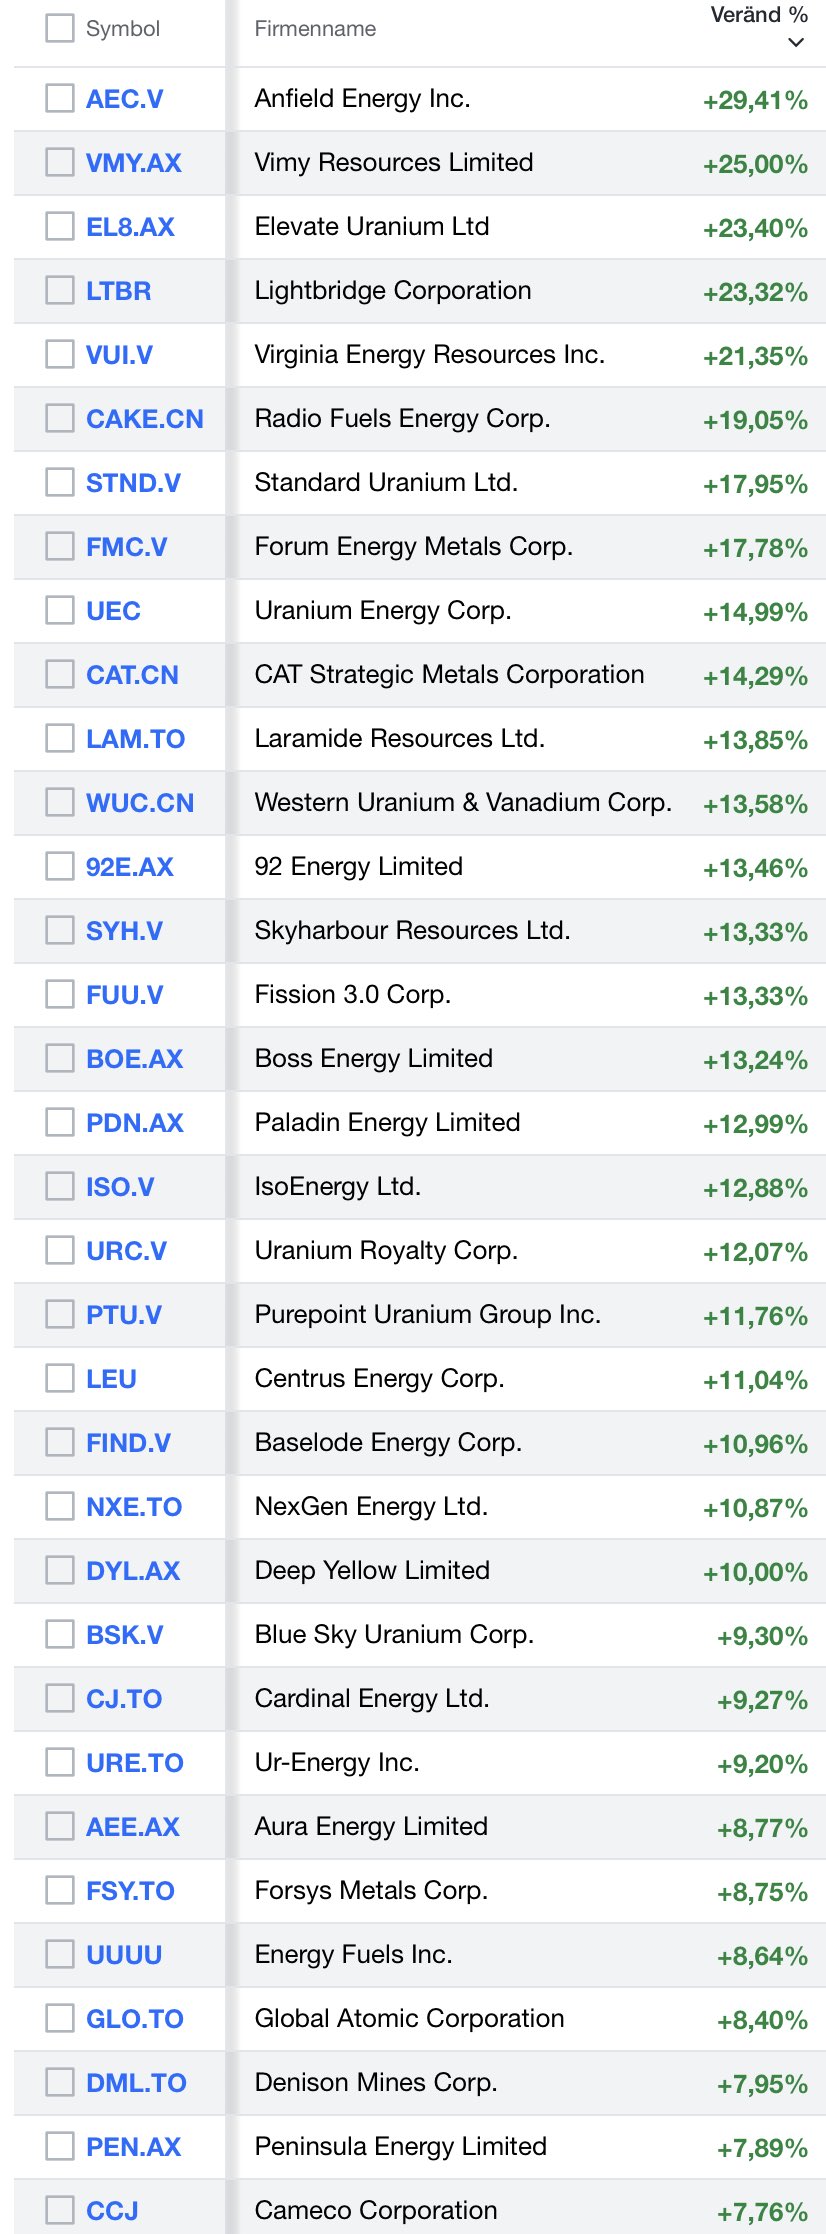Toggle the select-all checkbox in header
Image resolution: width=826 pixels, height=2234 pixels.
(x=60, y=28)
